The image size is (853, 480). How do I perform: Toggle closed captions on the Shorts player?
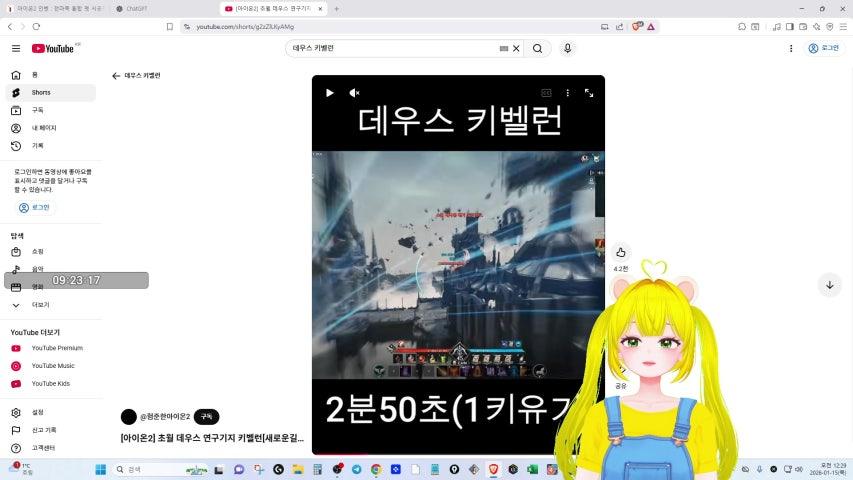[546, 93]
